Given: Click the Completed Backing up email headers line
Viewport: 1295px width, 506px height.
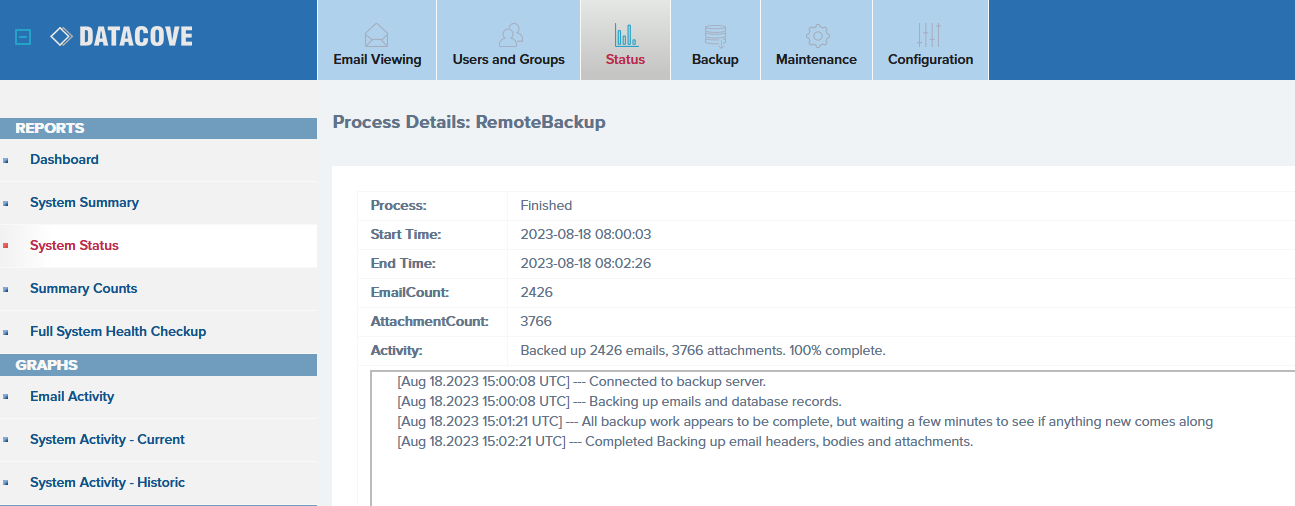Looking at the screenshot, I should click(x=685, y=441).
